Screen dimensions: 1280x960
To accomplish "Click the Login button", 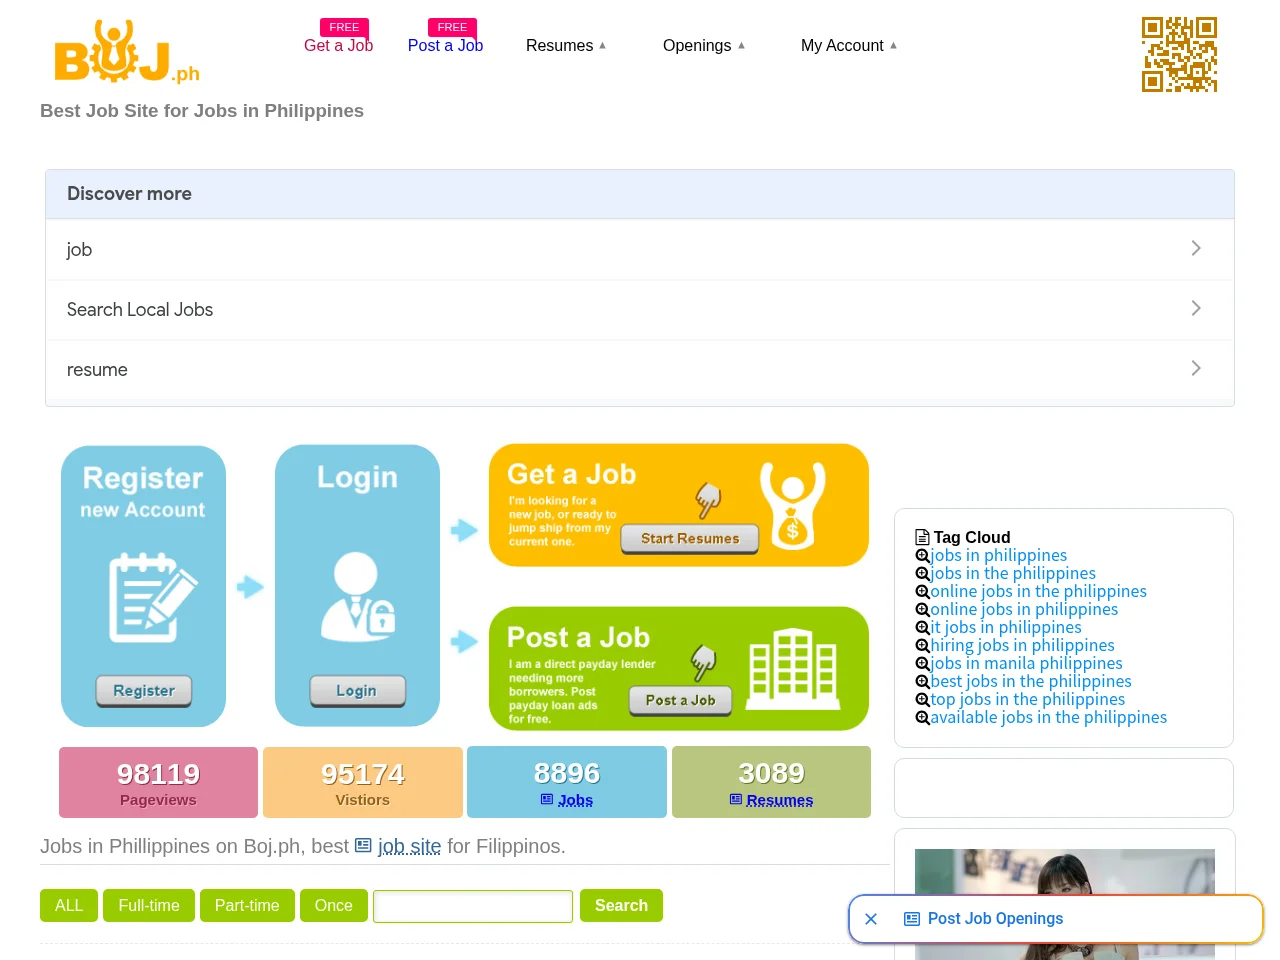I will coord(357,690).
